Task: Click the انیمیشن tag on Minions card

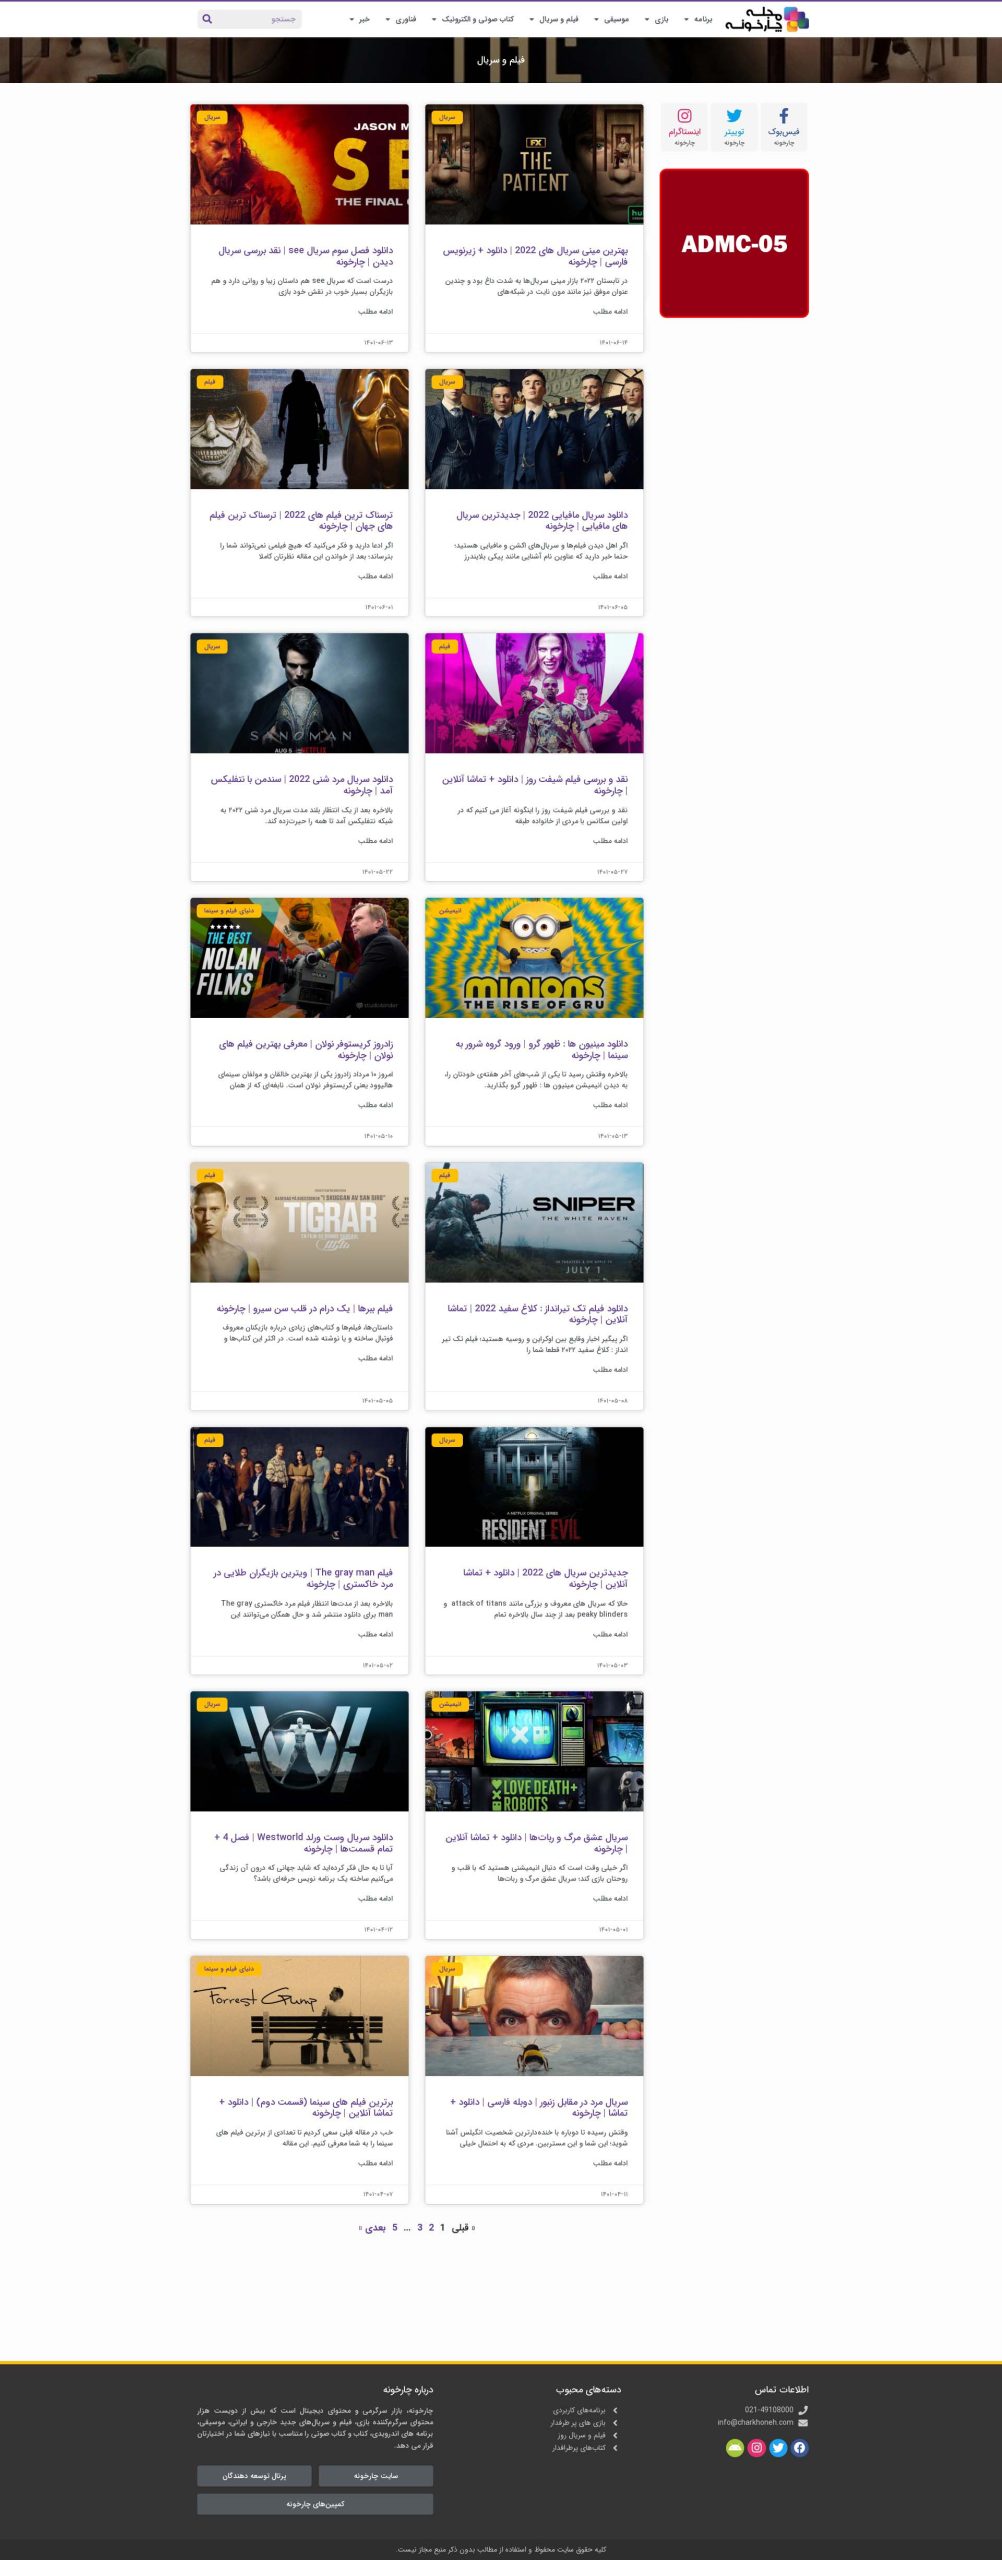Action: (450, 911)
